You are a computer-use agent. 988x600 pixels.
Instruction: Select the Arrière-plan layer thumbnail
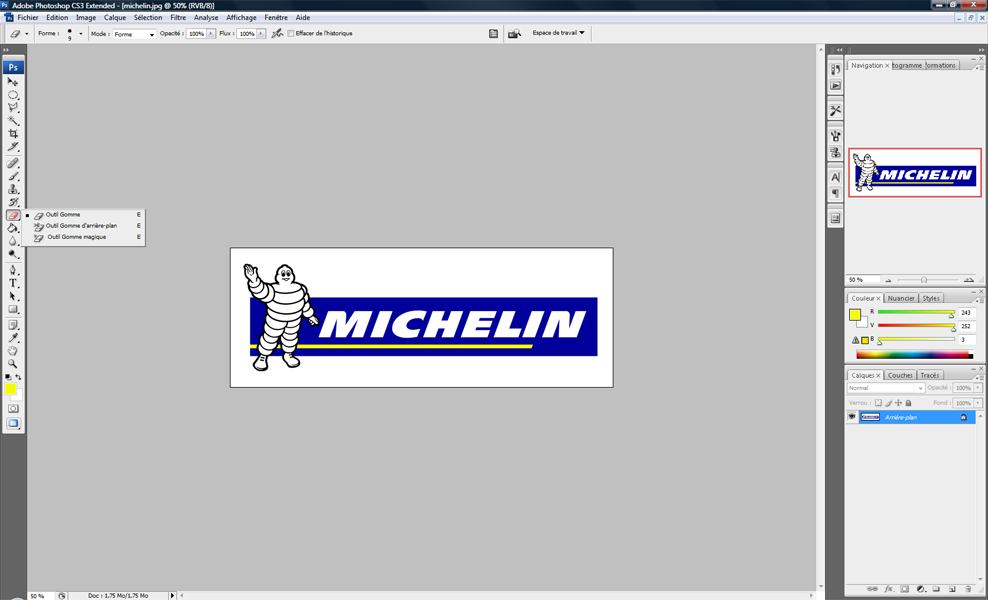tap(870, 417)
